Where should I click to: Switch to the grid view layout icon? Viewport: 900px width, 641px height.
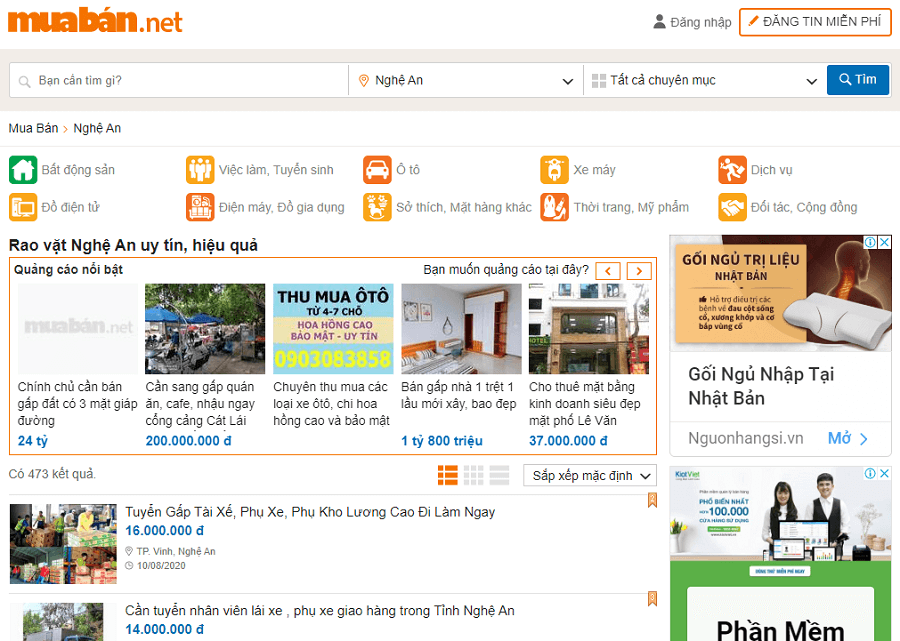[x=474, y=475]
